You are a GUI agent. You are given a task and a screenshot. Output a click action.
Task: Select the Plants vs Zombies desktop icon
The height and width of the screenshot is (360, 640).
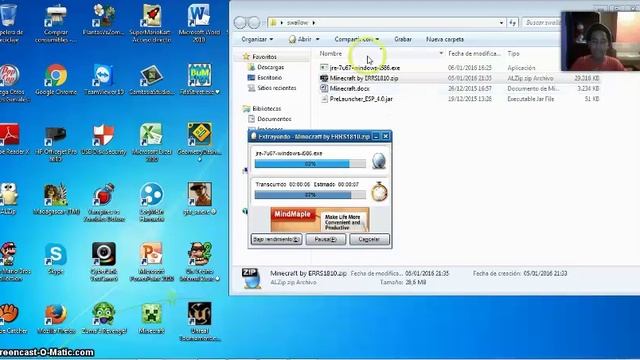pos(104,20)
